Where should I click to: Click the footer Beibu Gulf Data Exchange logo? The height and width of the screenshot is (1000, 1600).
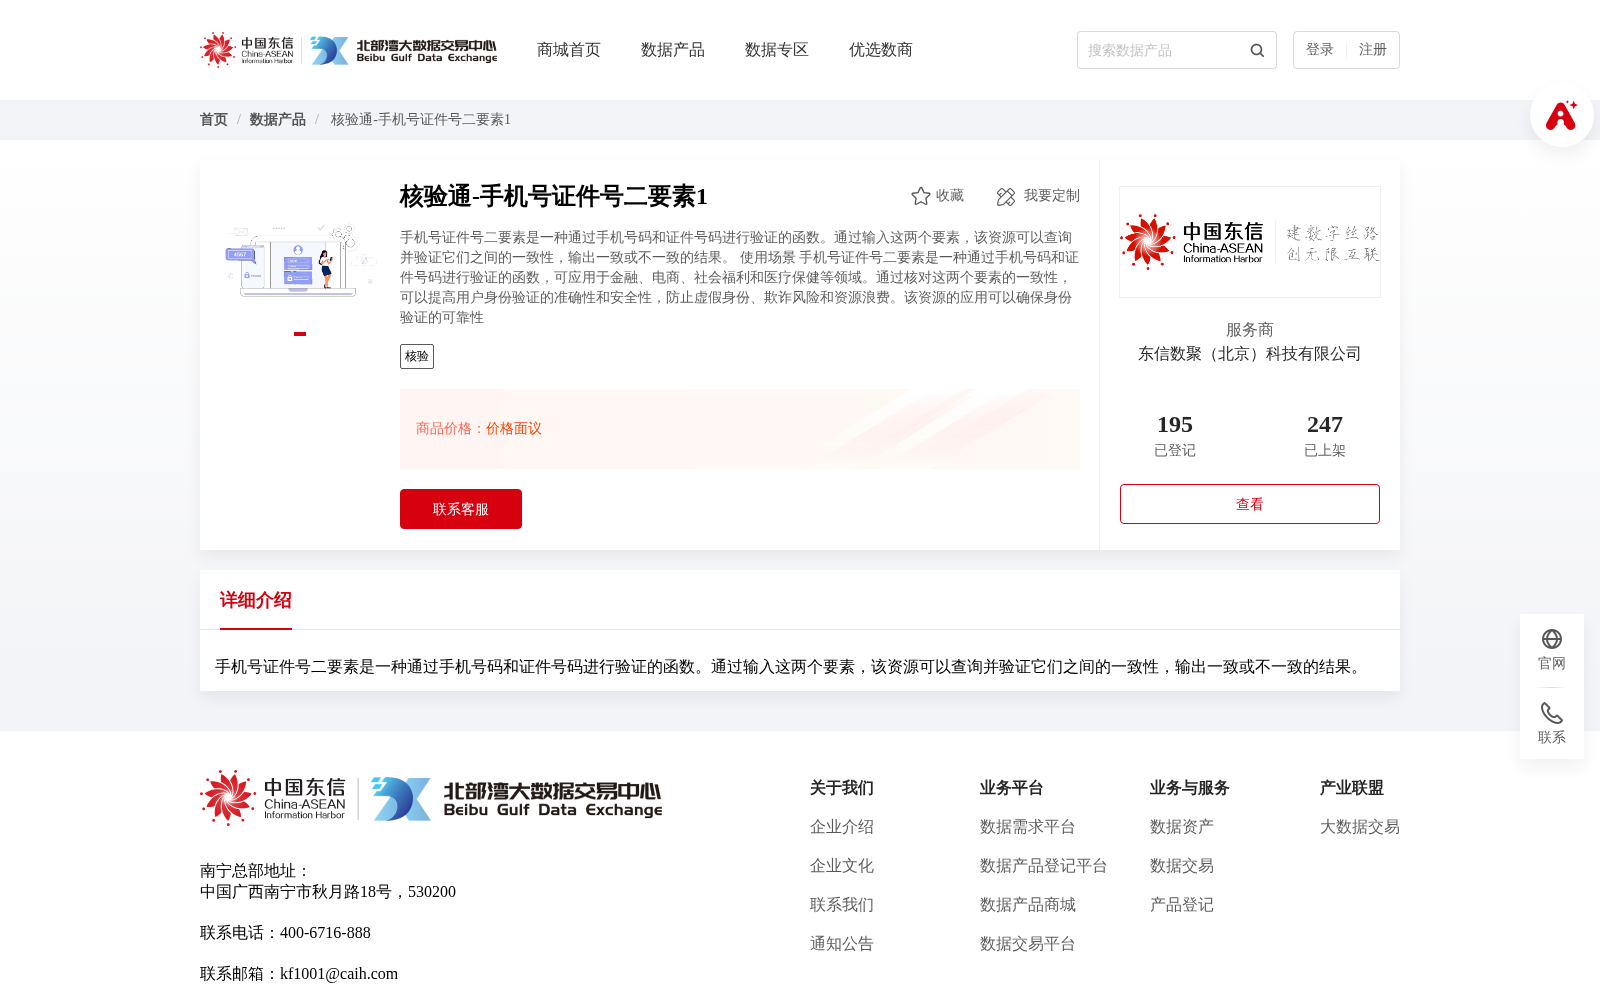516,798
